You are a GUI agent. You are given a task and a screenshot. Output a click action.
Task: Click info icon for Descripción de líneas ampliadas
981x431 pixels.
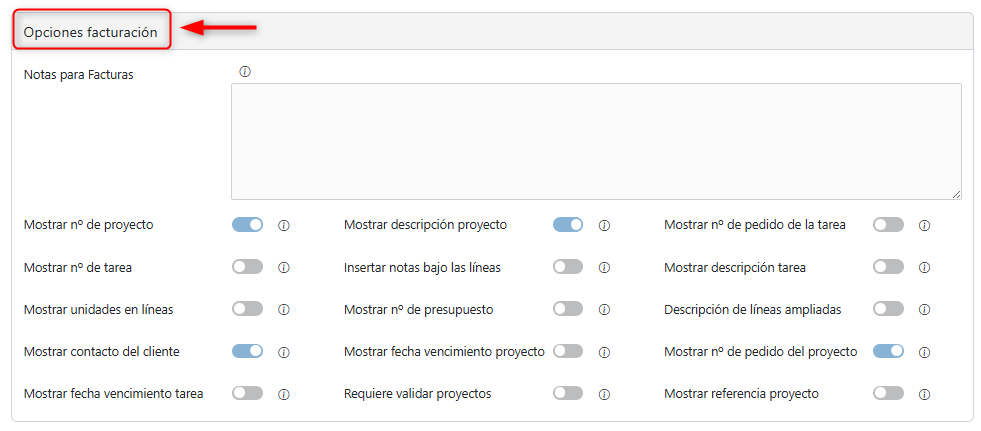(x=924, y=310)
